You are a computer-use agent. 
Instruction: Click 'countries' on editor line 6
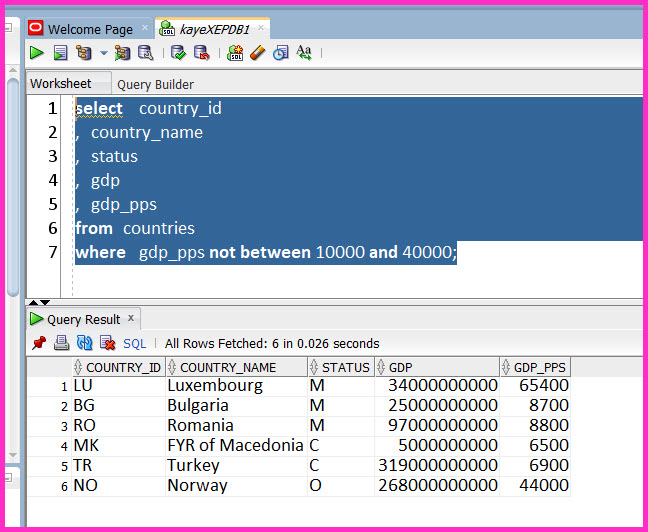pos(159,228)
